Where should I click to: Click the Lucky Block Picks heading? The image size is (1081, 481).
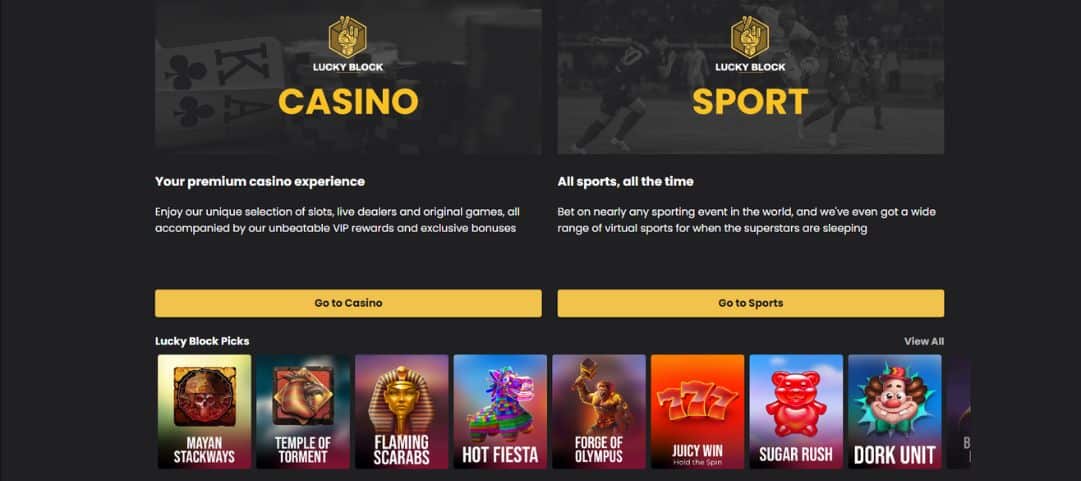(202, 341)
